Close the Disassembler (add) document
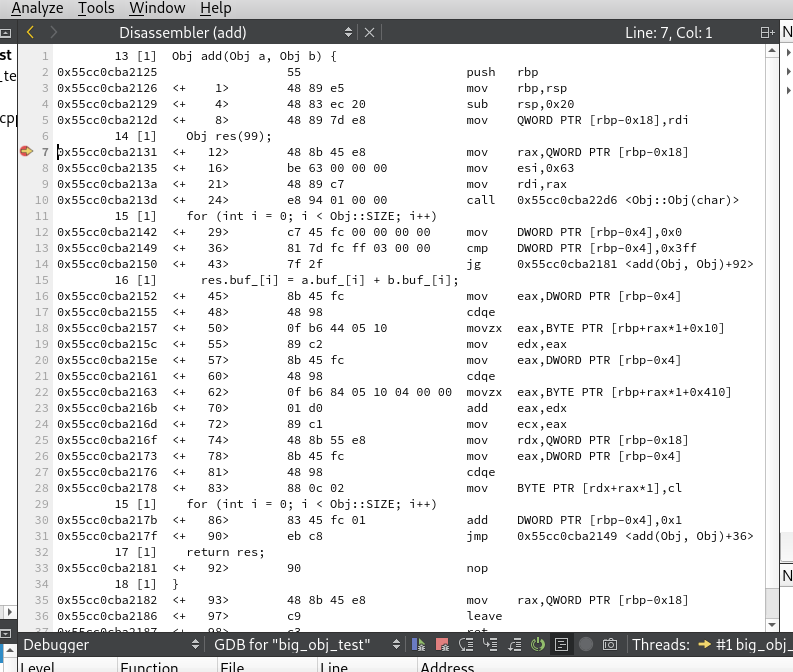The width and height of the screenshot is (793, 672). tap(369, 32)
